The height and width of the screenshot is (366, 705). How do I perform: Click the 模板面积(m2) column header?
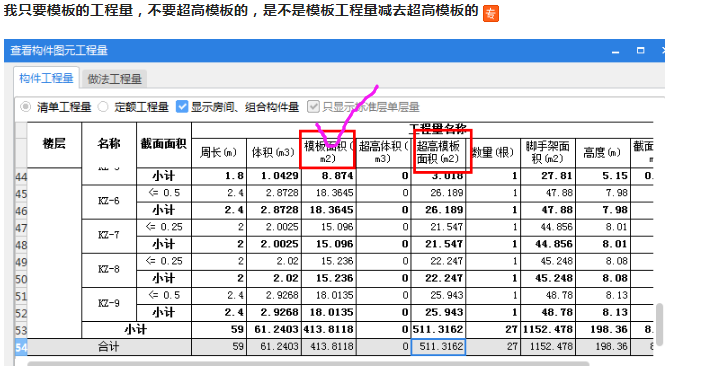click(329, 153)
